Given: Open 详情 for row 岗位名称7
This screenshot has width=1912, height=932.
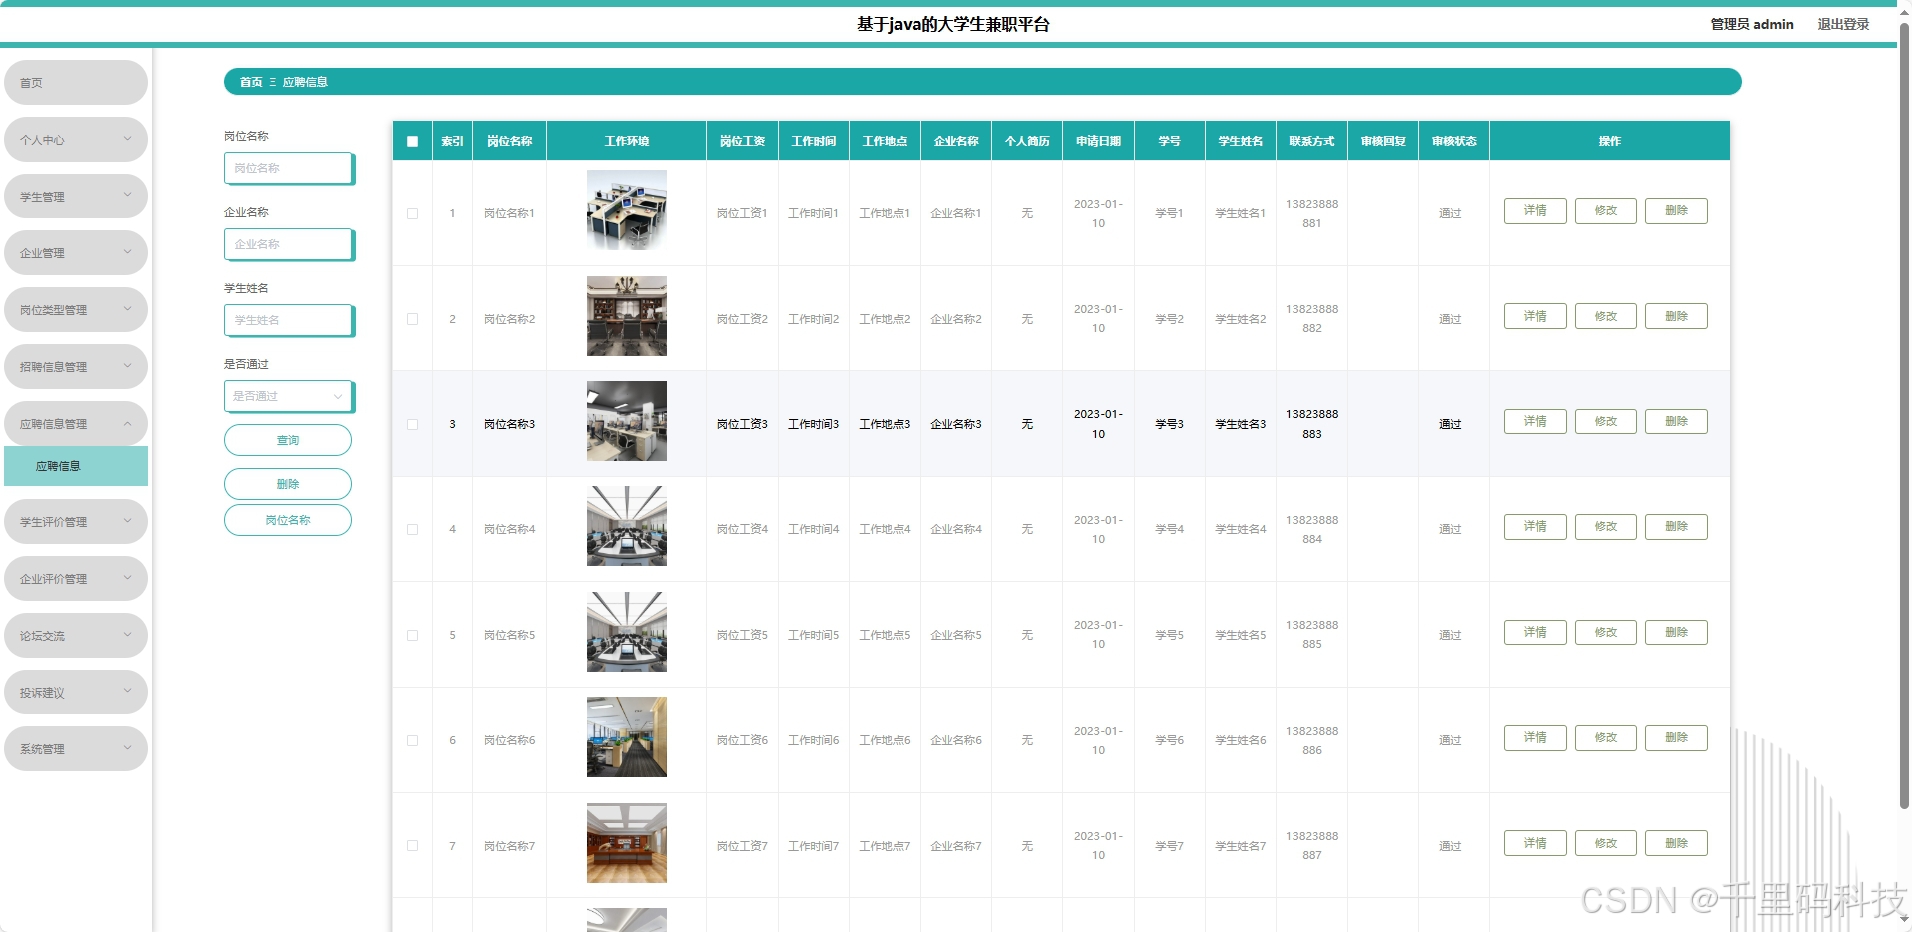Looking at the screenshot, I should pyautogui.click(x=1535, y=843).
